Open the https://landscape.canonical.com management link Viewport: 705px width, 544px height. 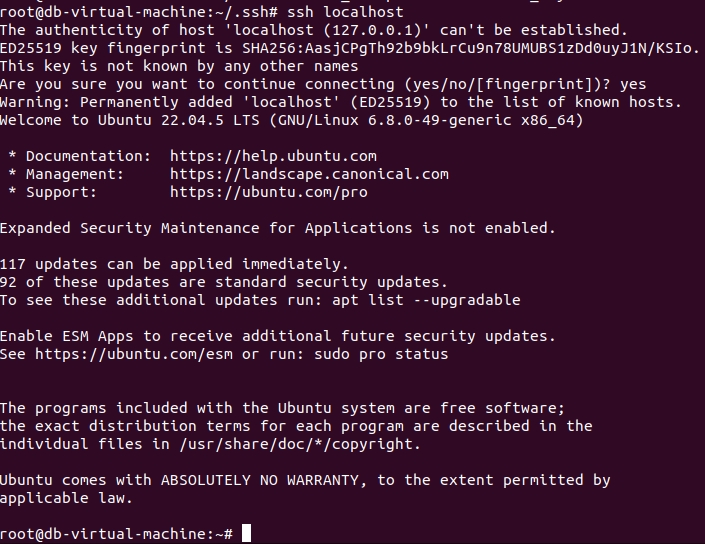pos(309,174)
